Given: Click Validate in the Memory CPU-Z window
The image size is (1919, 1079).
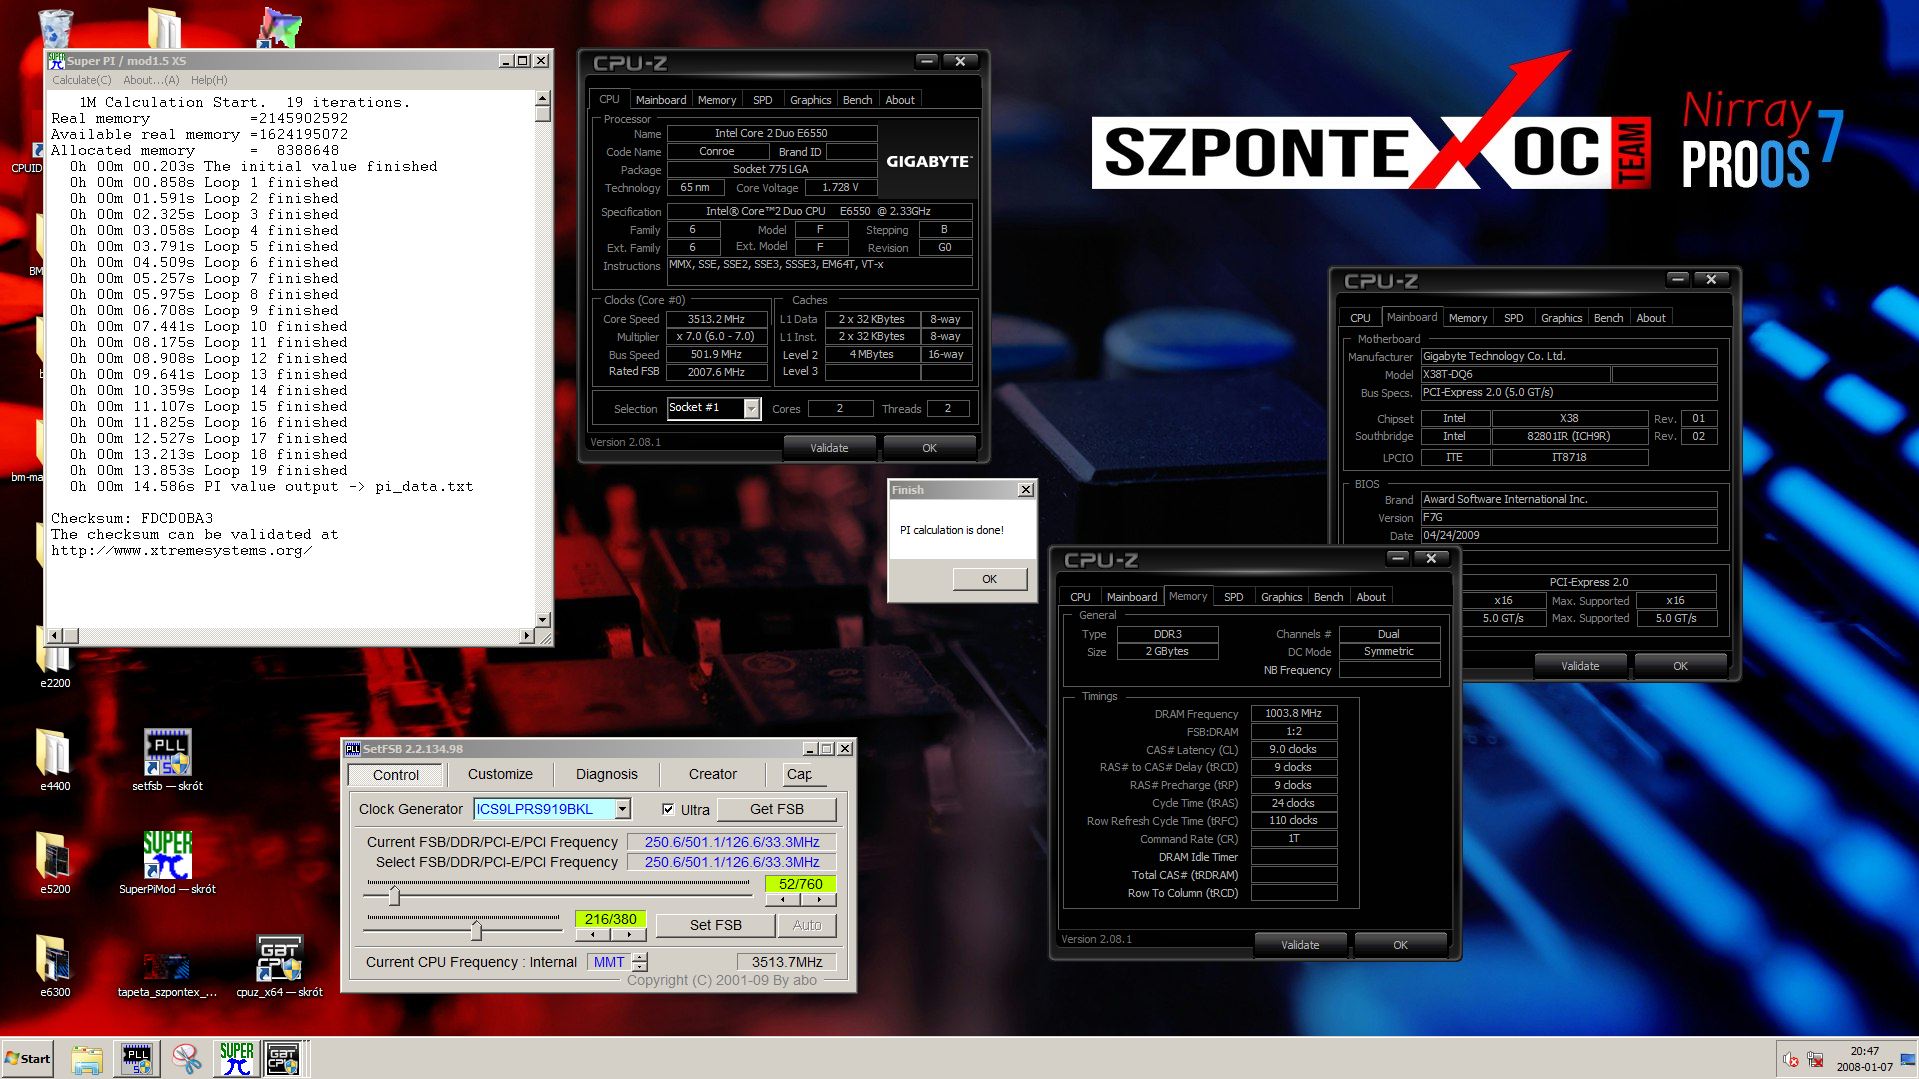Looking at the screenshot, I should pos(1300,945).
